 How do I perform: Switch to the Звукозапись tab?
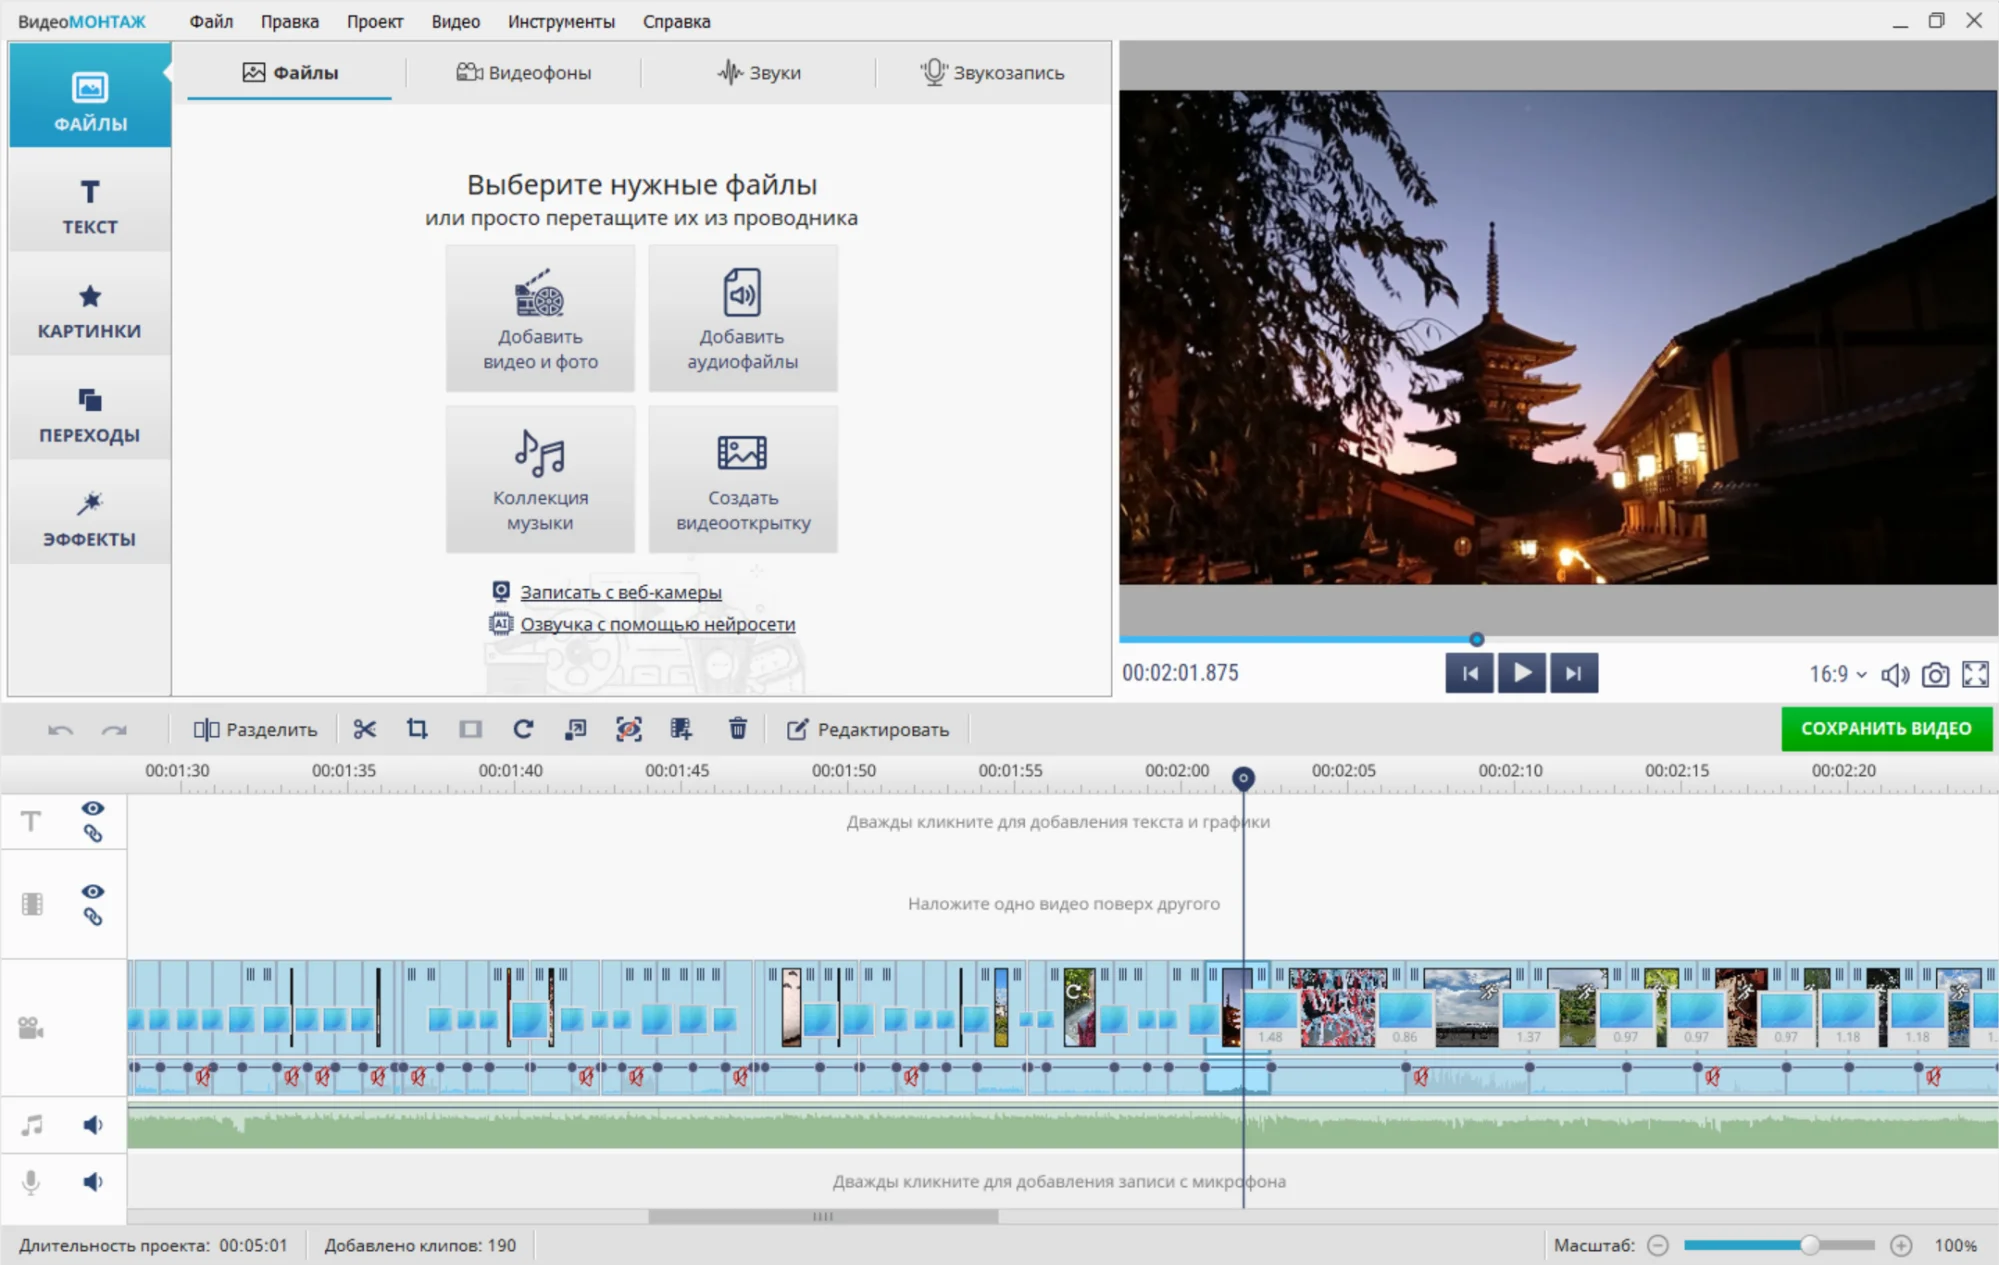click(x=992, y=72)
